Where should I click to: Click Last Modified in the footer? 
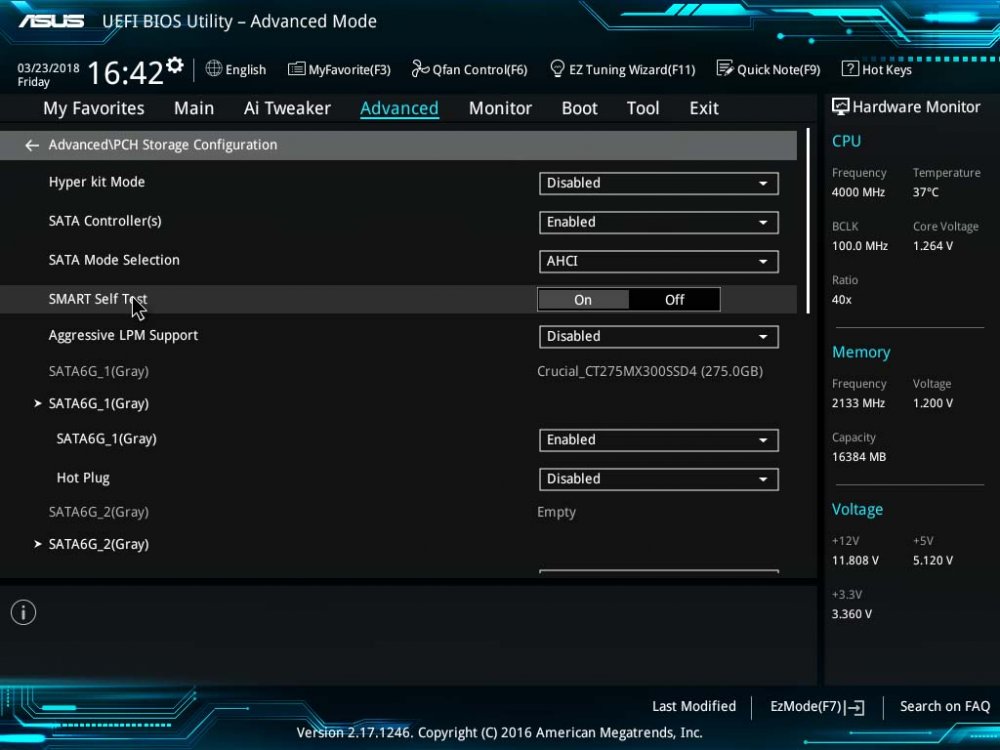[694, 707]
